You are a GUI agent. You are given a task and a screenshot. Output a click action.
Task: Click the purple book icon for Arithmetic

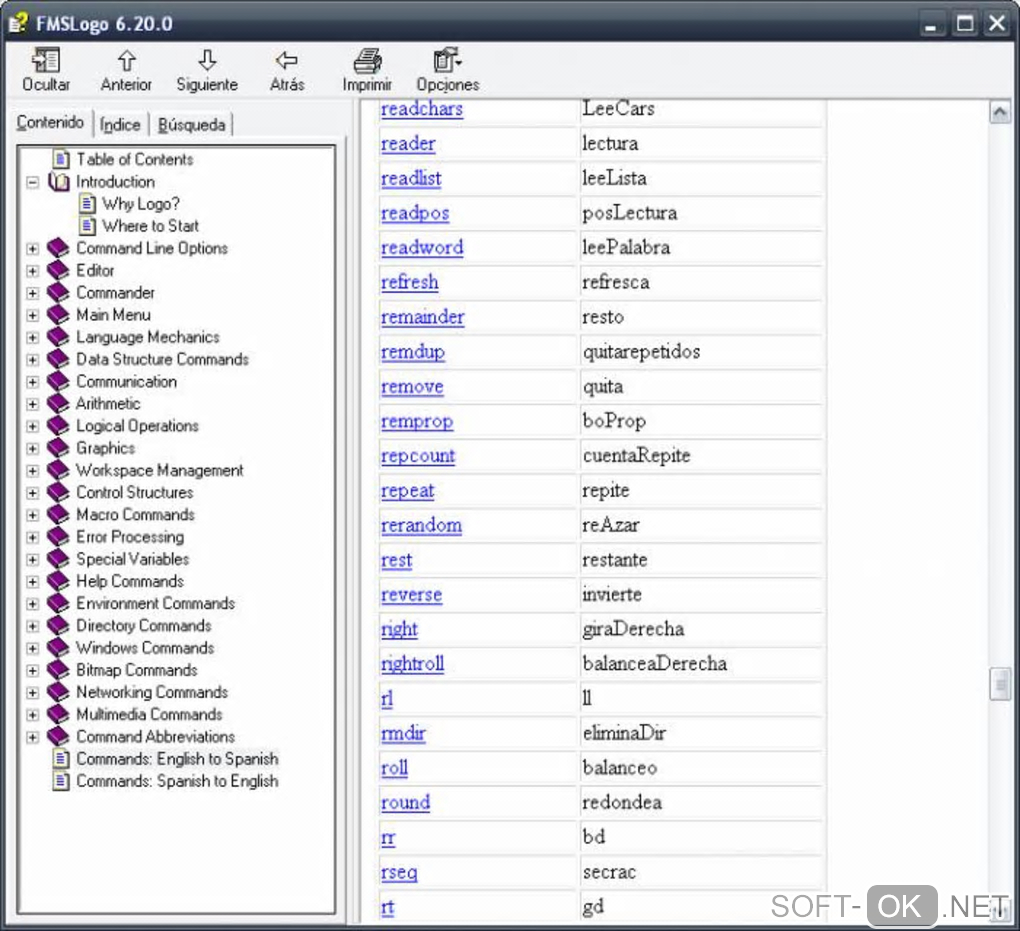pos(59,403)
